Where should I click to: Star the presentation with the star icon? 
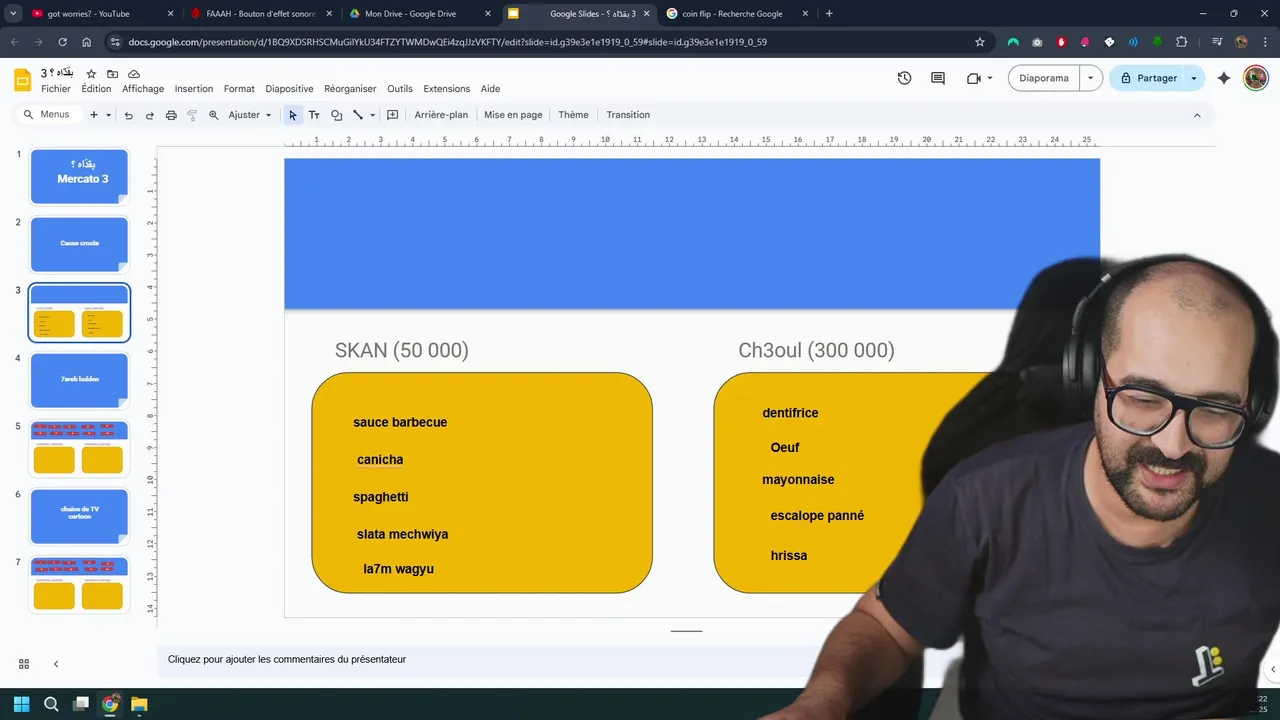coord(91,74)
